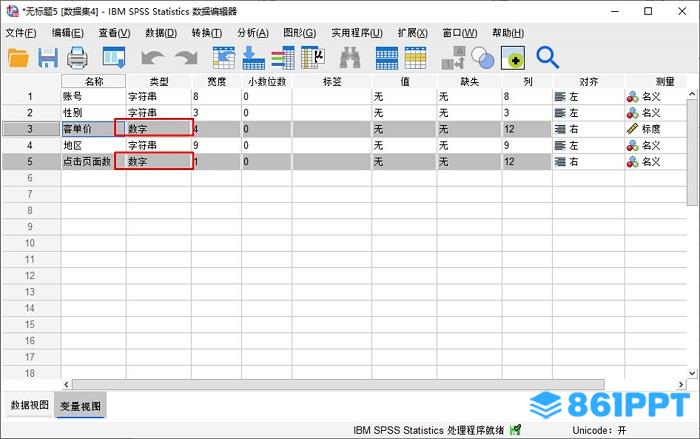
Task: Click right-align icon in 客单价 row
Action: coord(560,129)
